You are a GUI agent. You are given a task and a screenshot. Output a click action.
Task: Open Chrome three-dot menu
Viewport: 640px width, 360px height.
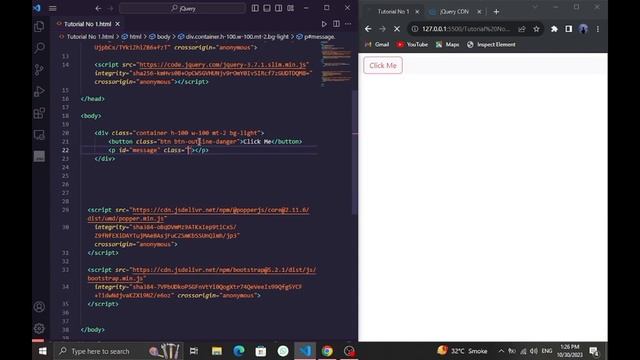[x=598, y=29]
